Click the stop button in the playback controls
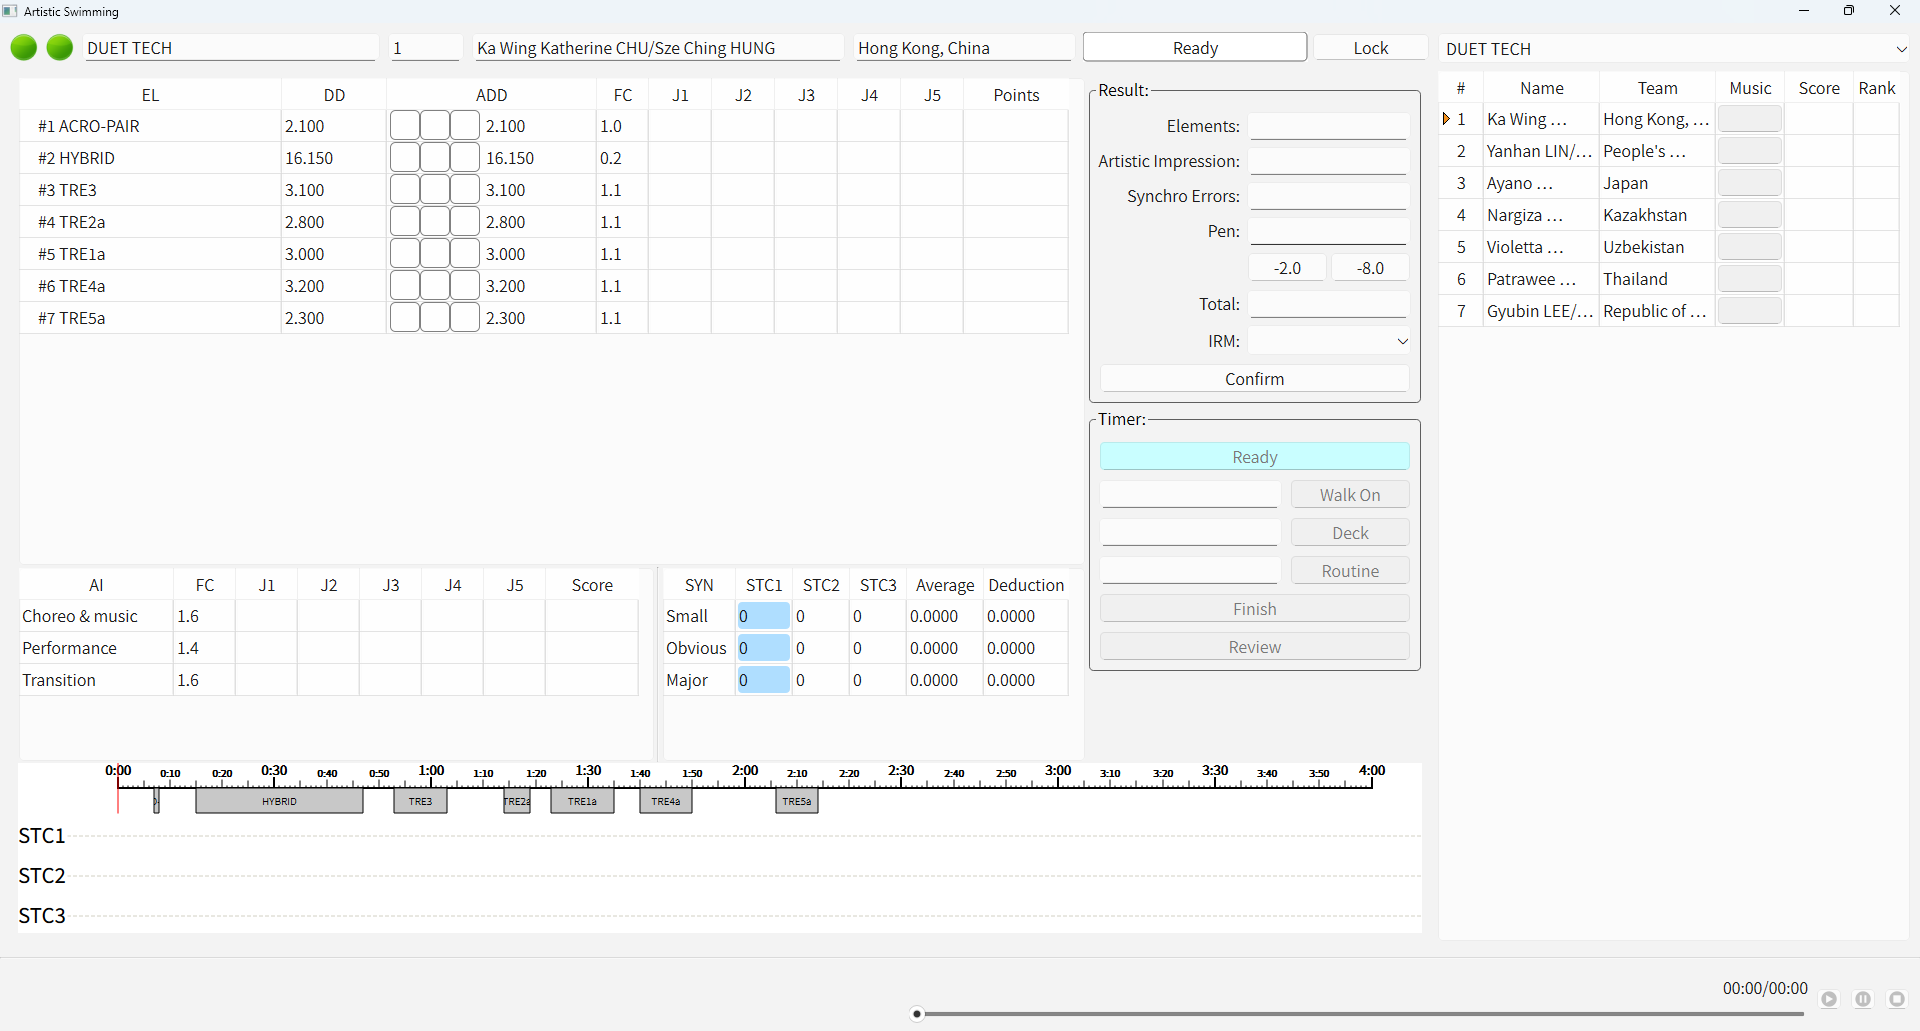The height and width of the screenshot is (1031, 1920). click(x=1897, y=999)
